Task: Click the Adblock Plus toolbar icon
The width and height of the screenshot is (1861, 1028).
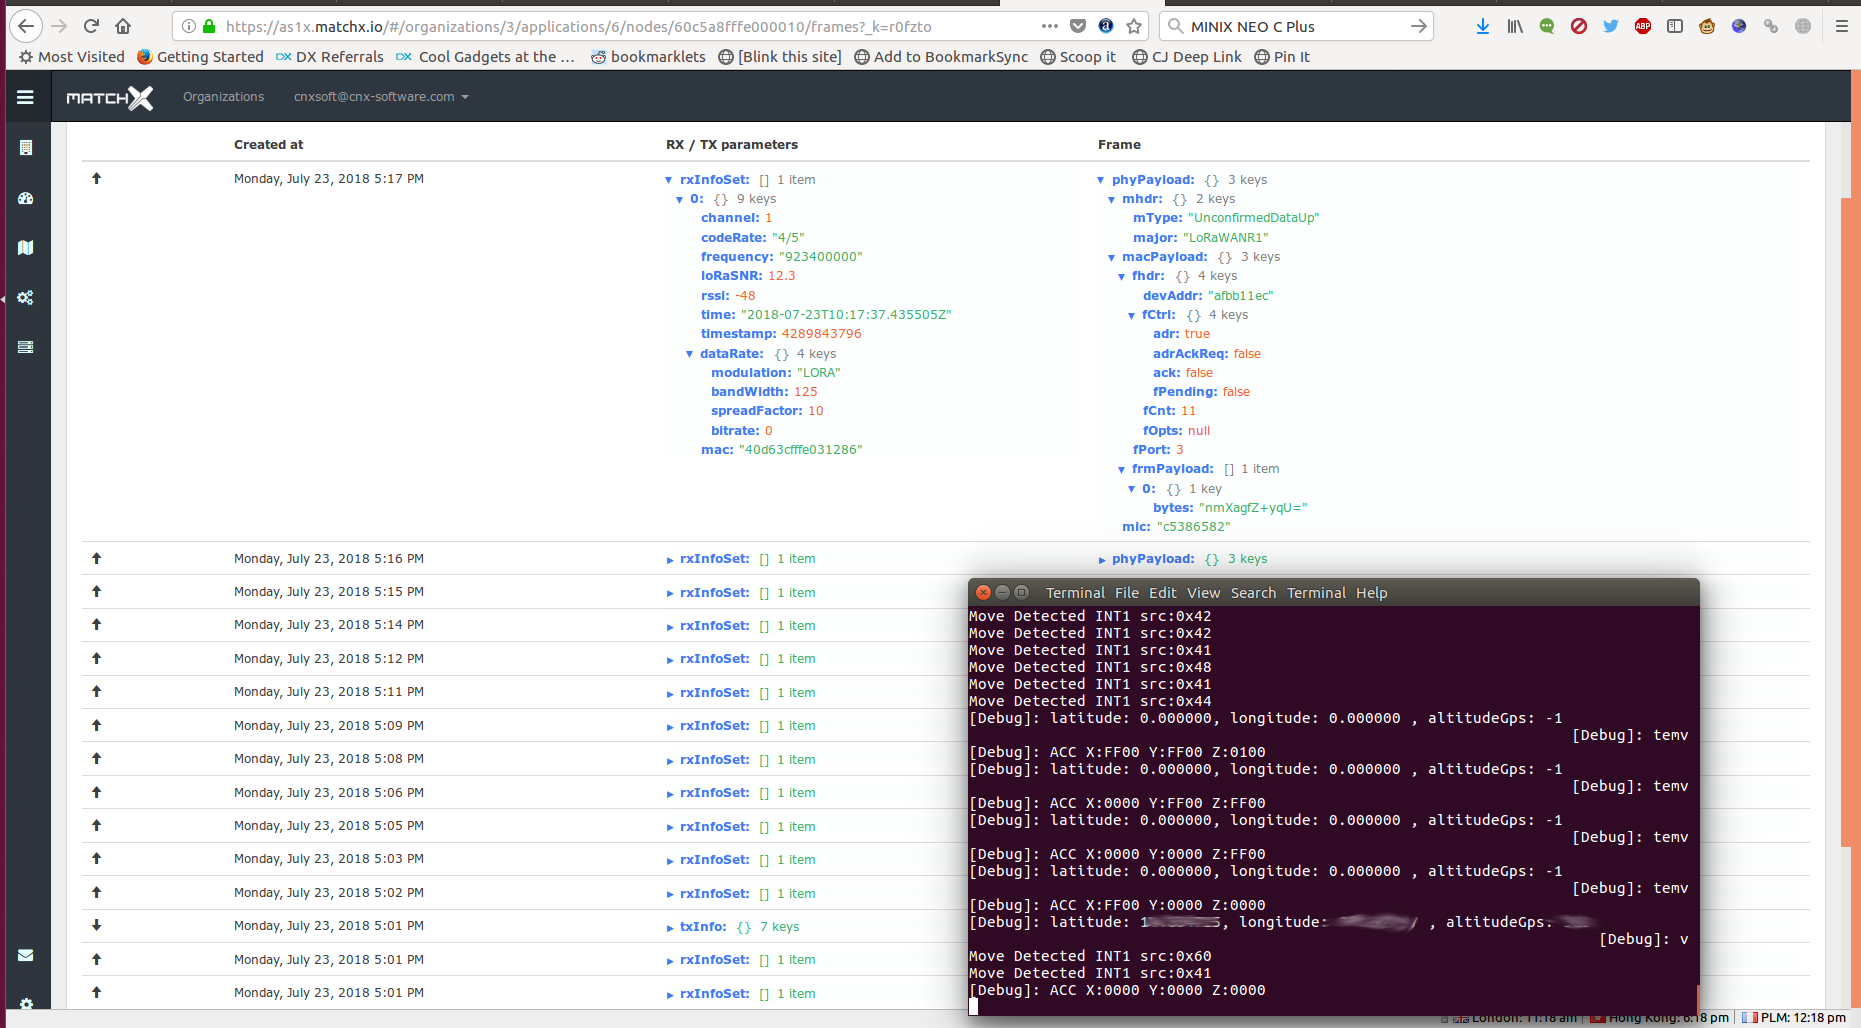Action: (x=1643, y=26)
